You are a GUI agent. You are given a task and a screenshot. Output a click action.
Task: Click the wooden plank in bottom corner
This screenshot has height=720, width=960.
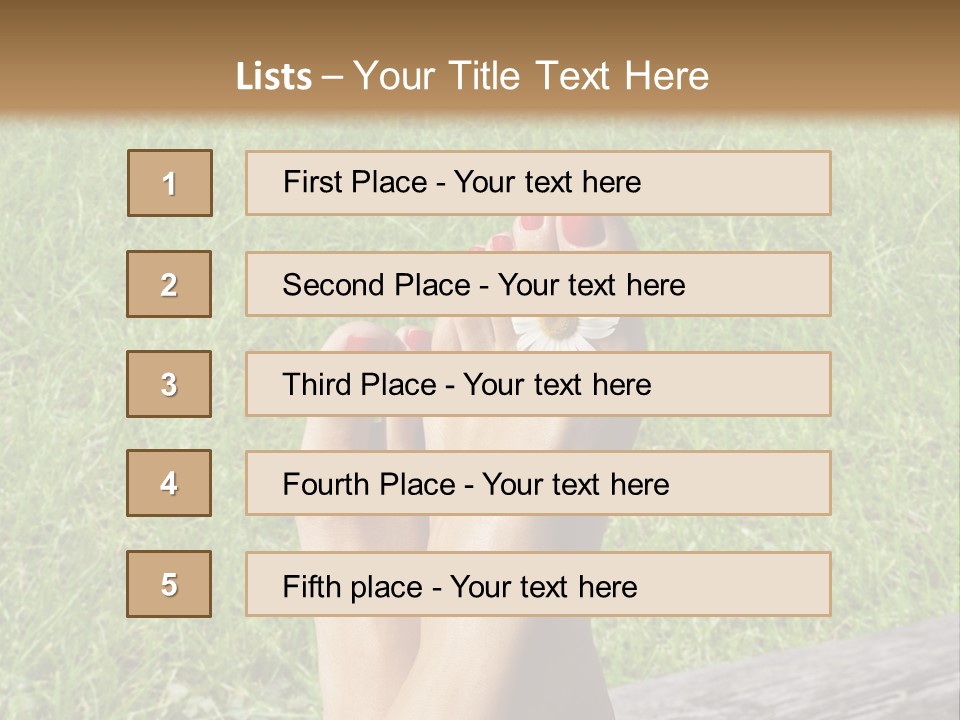pos(800,680)
